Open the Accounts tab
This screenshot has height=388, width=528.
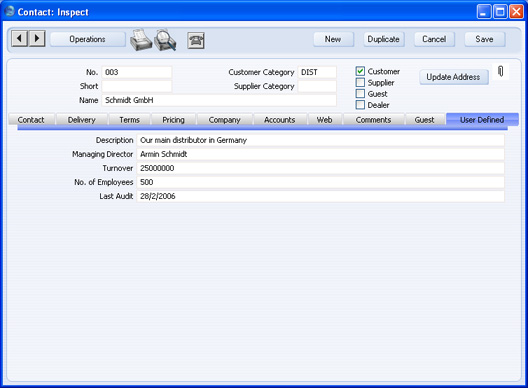pyautogui.click(x=279, y=120)
